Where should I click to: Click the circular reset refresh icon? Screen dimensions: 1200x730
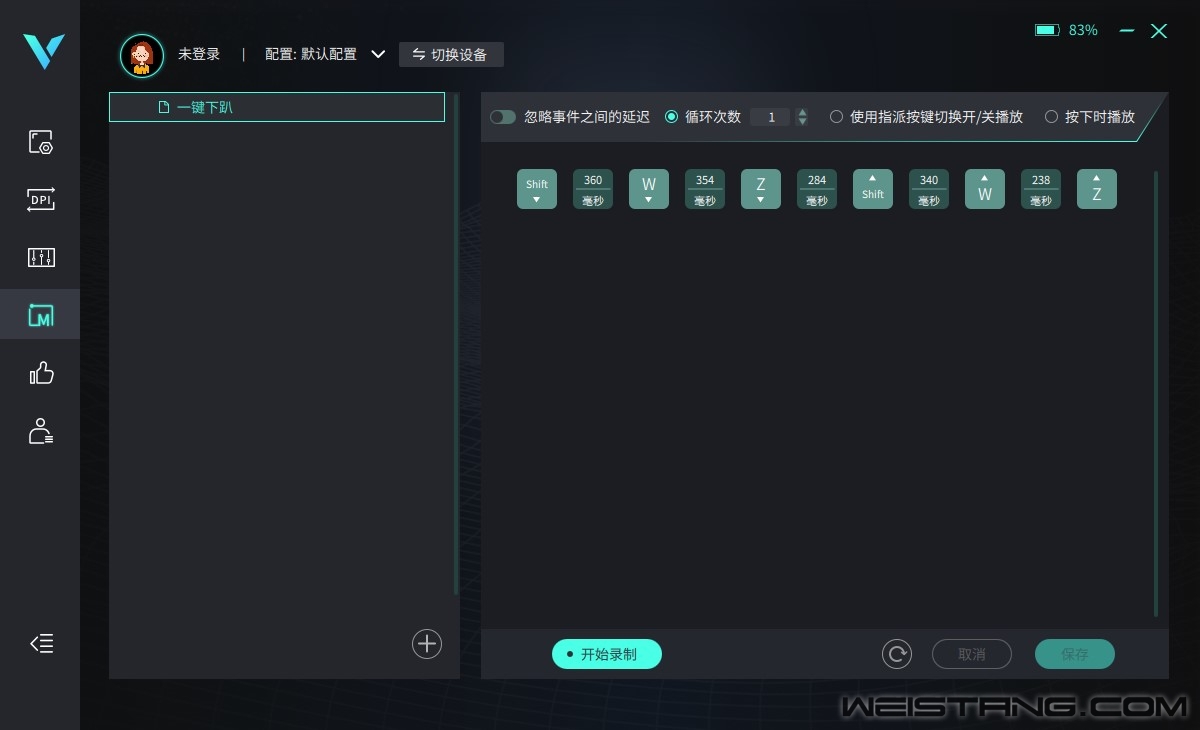(896, 654)
